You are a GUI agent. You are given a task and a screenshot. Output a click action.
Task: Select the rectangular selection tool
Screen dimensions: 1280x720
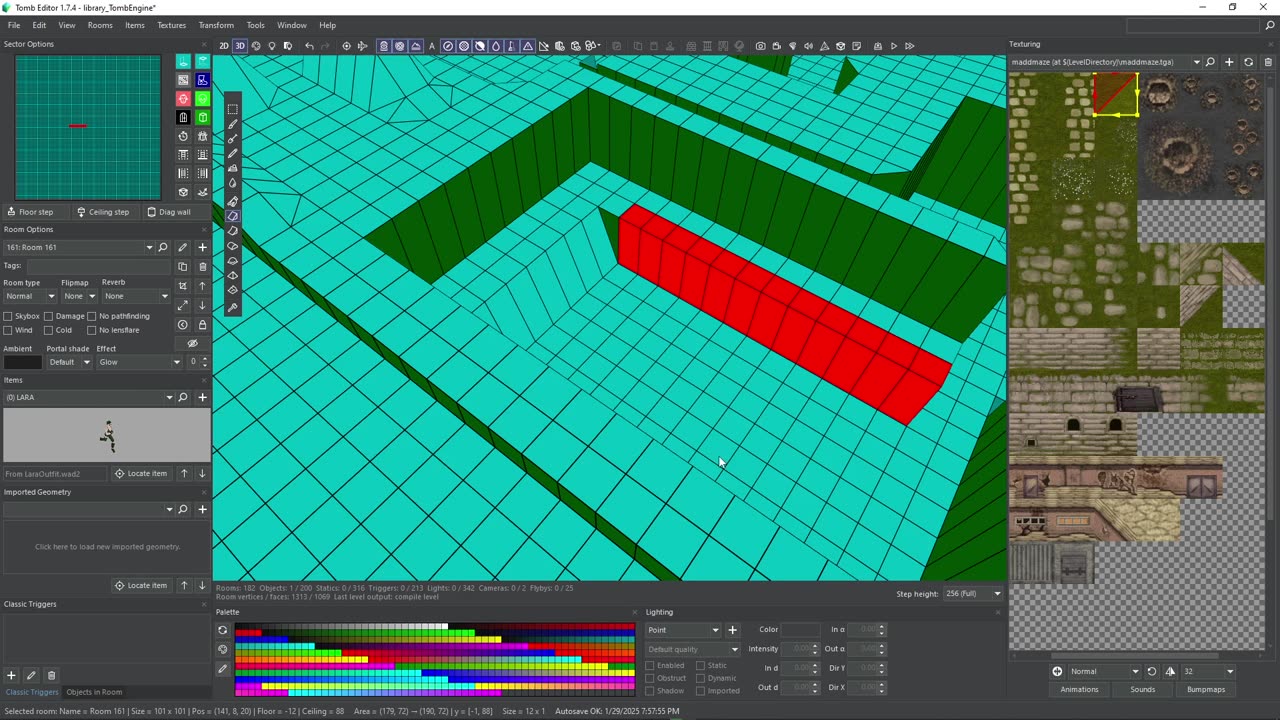coord(233,110)
